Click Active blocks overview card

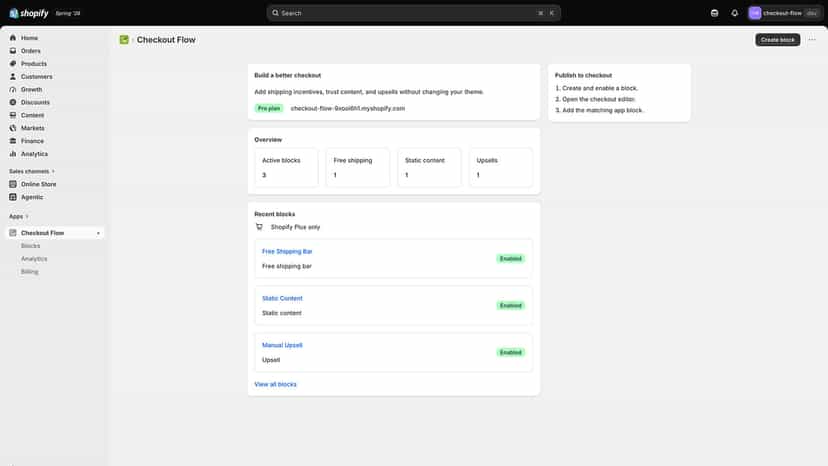286,167
